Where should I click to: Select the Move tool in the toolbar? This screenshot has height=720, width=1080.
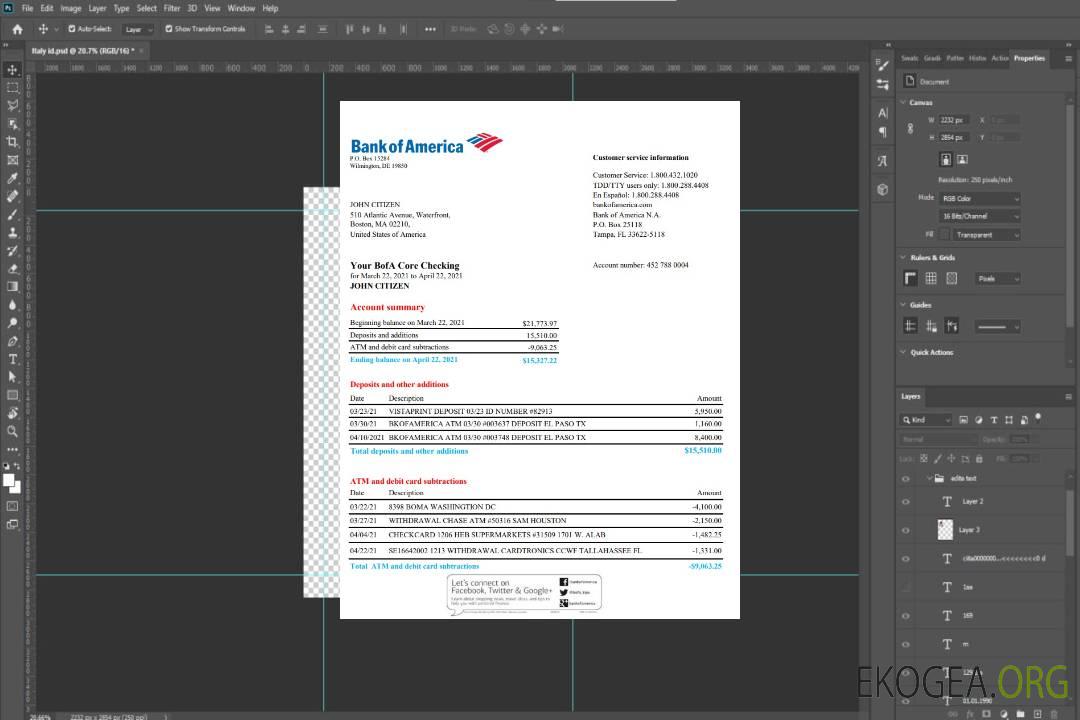12,70
